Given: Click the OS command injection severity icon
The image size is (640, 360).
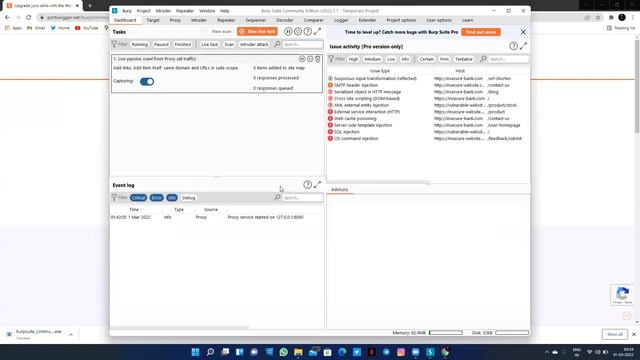Looking at the screenshot, I should (x=330, y=138).
